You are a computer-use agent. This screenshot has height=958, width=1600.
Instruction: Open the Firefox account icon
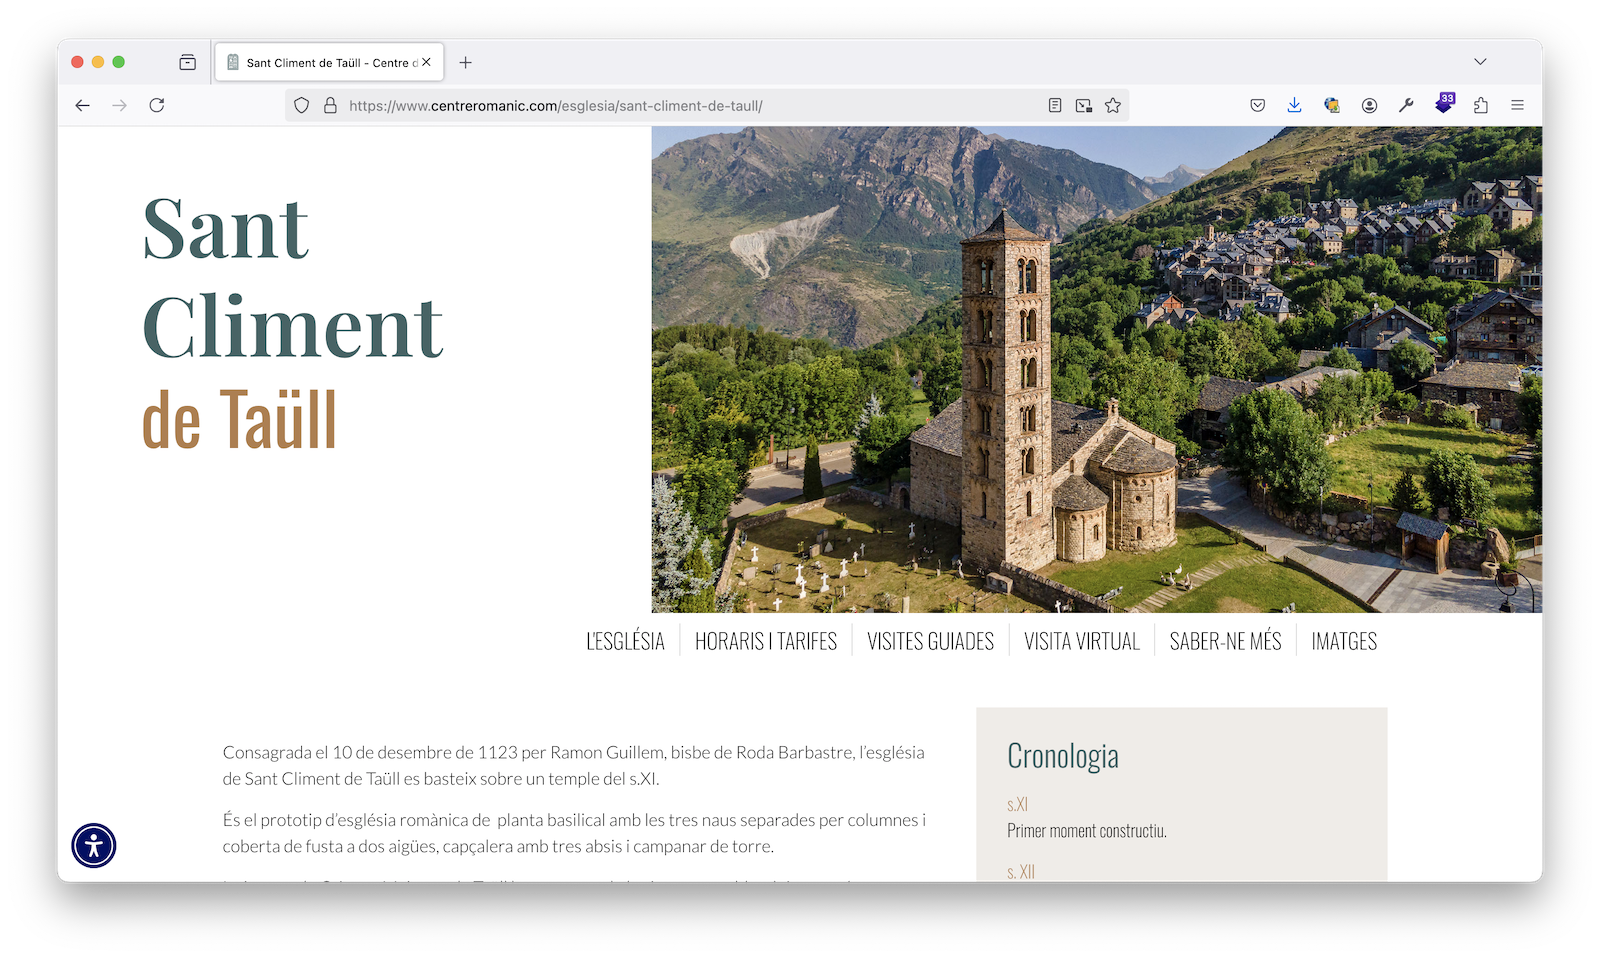(x=1370, y=105)
